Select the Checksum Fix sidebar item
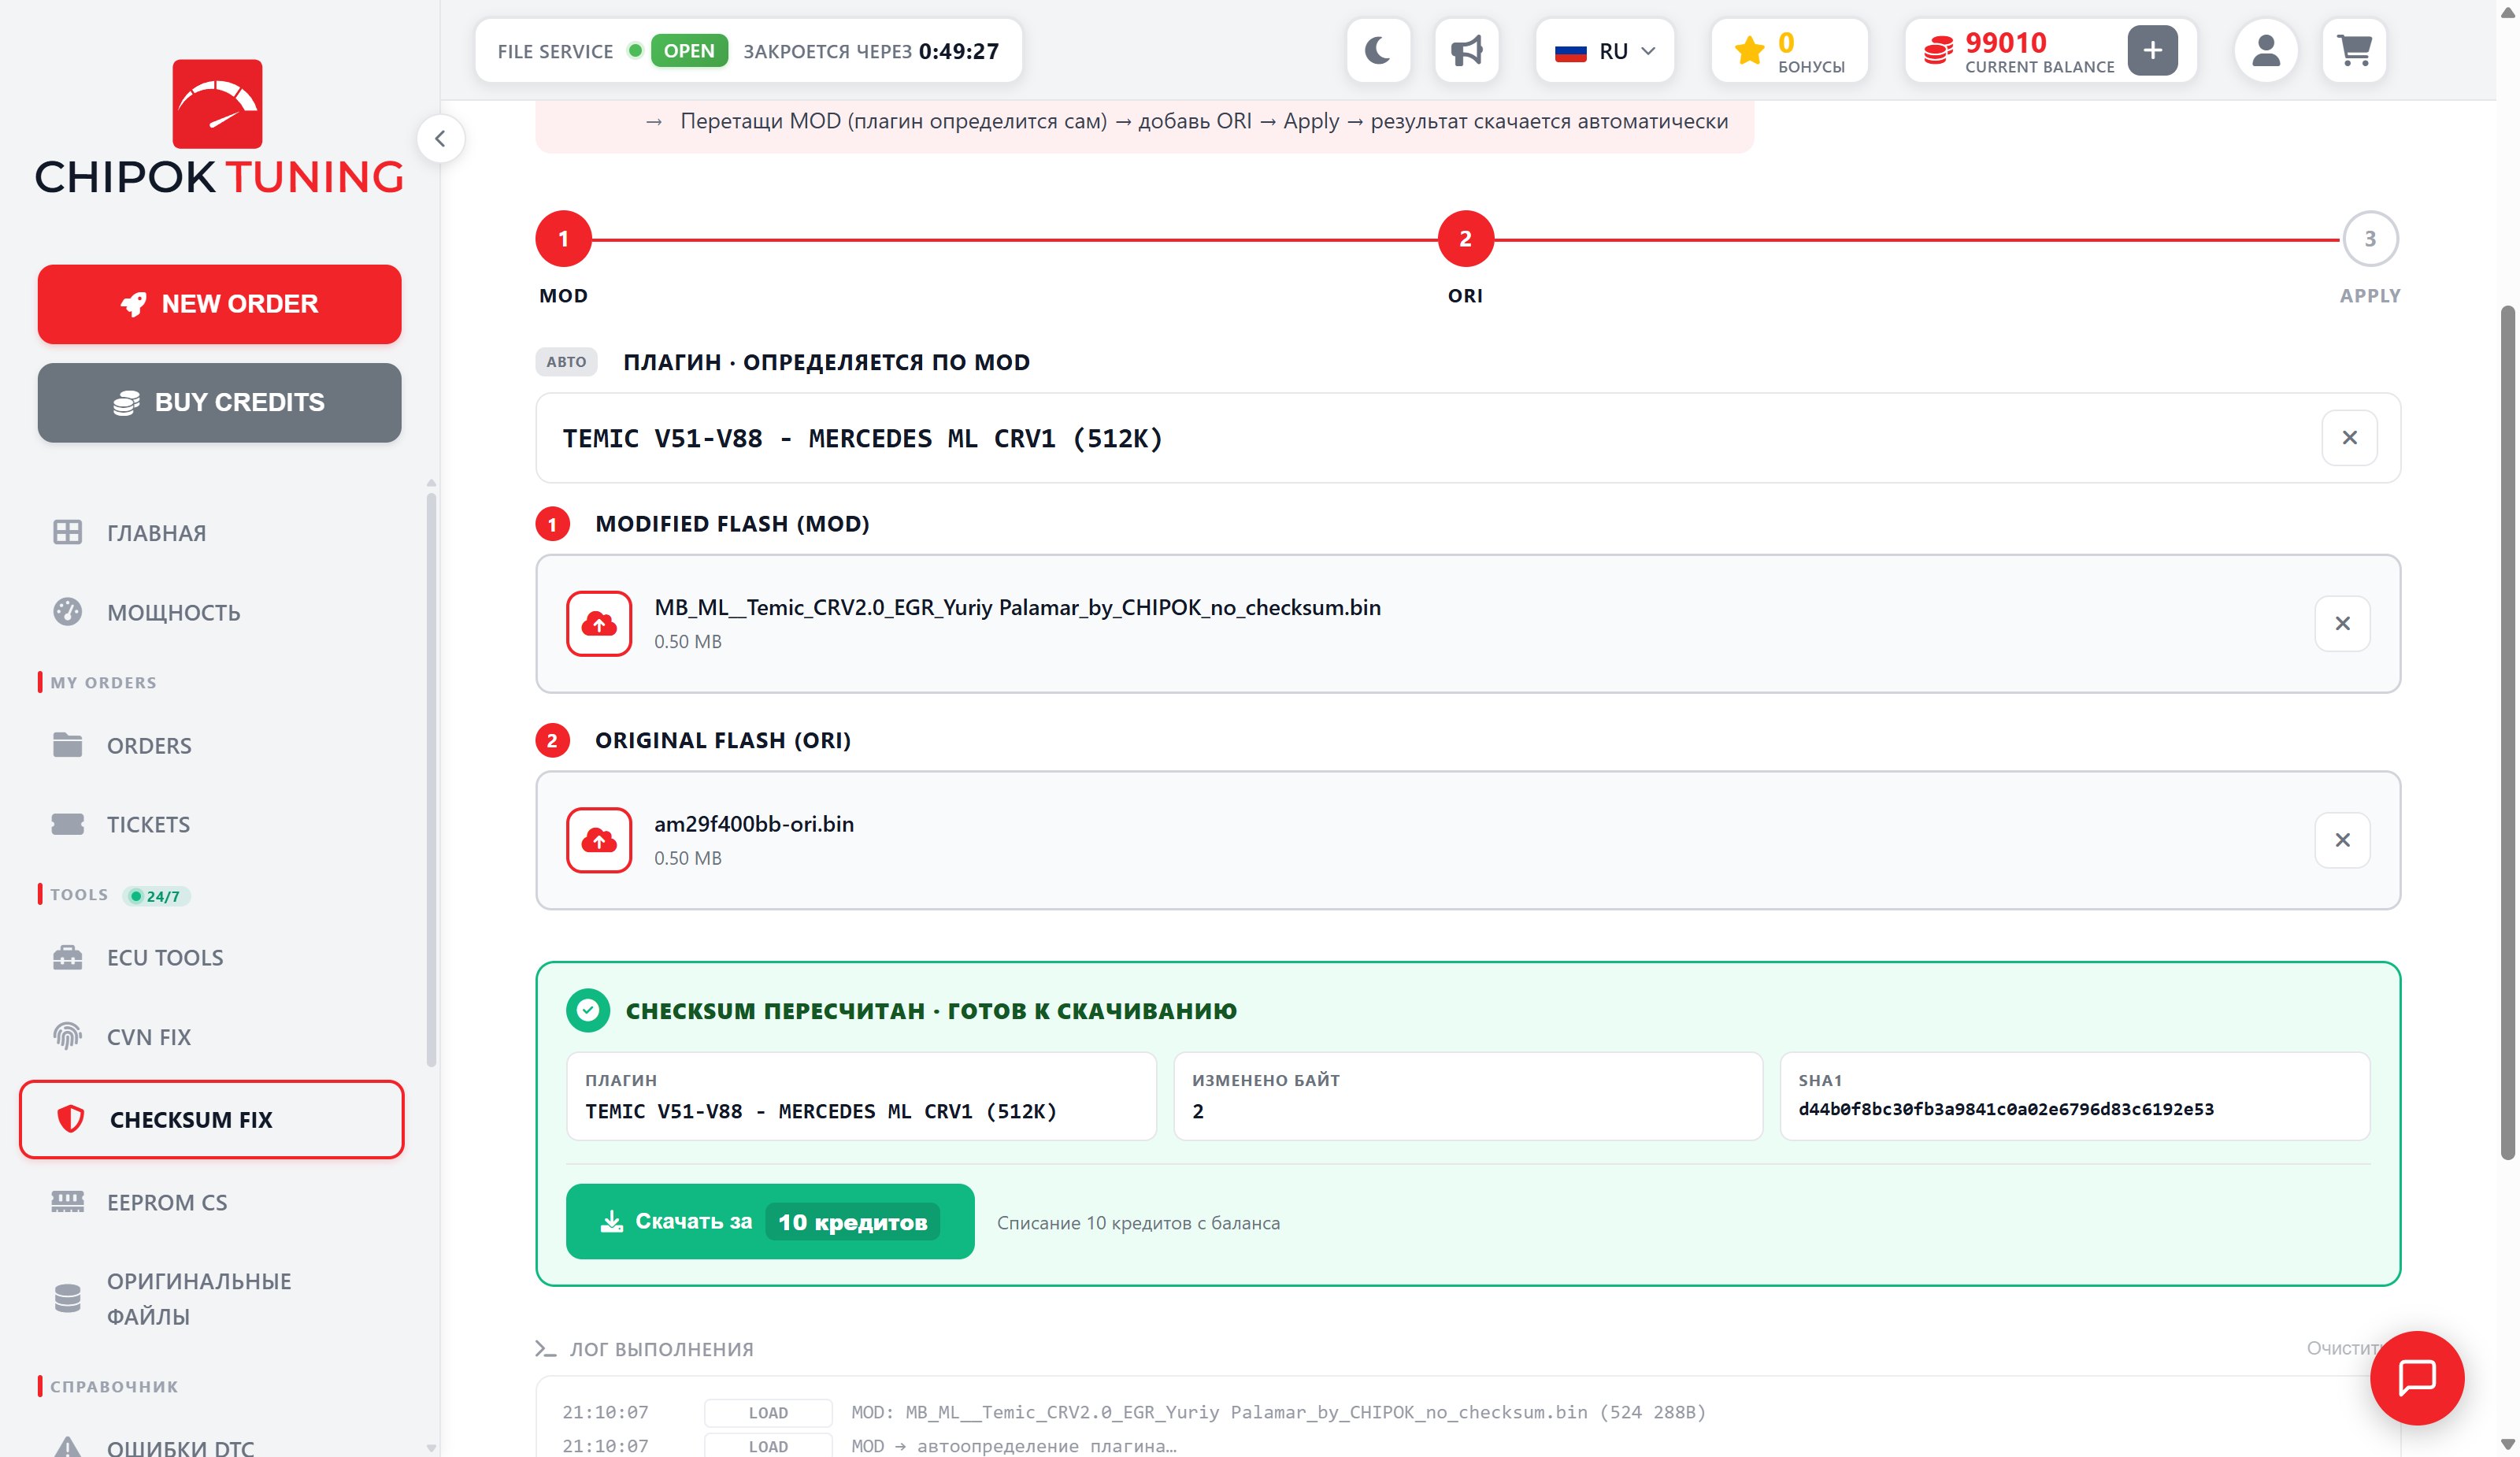Screen dimensions: 2520x1457 [211, 1119]
